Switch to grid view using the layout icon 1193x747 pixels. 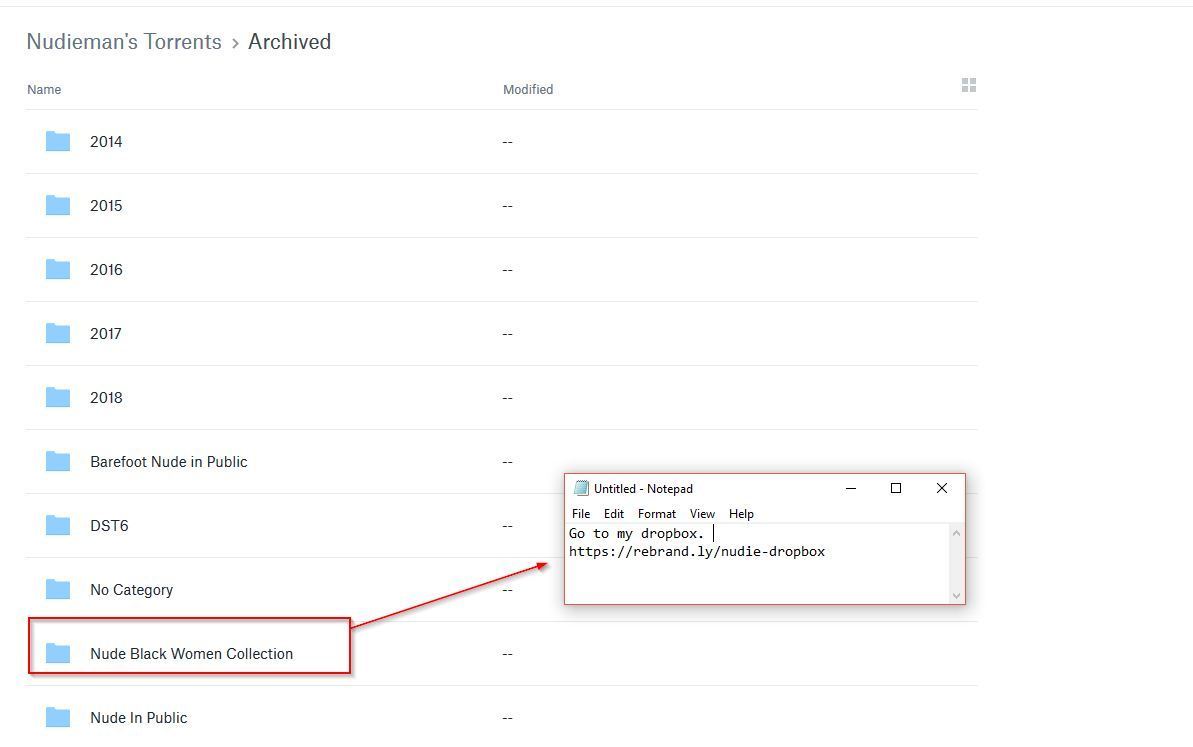(968, 85)
